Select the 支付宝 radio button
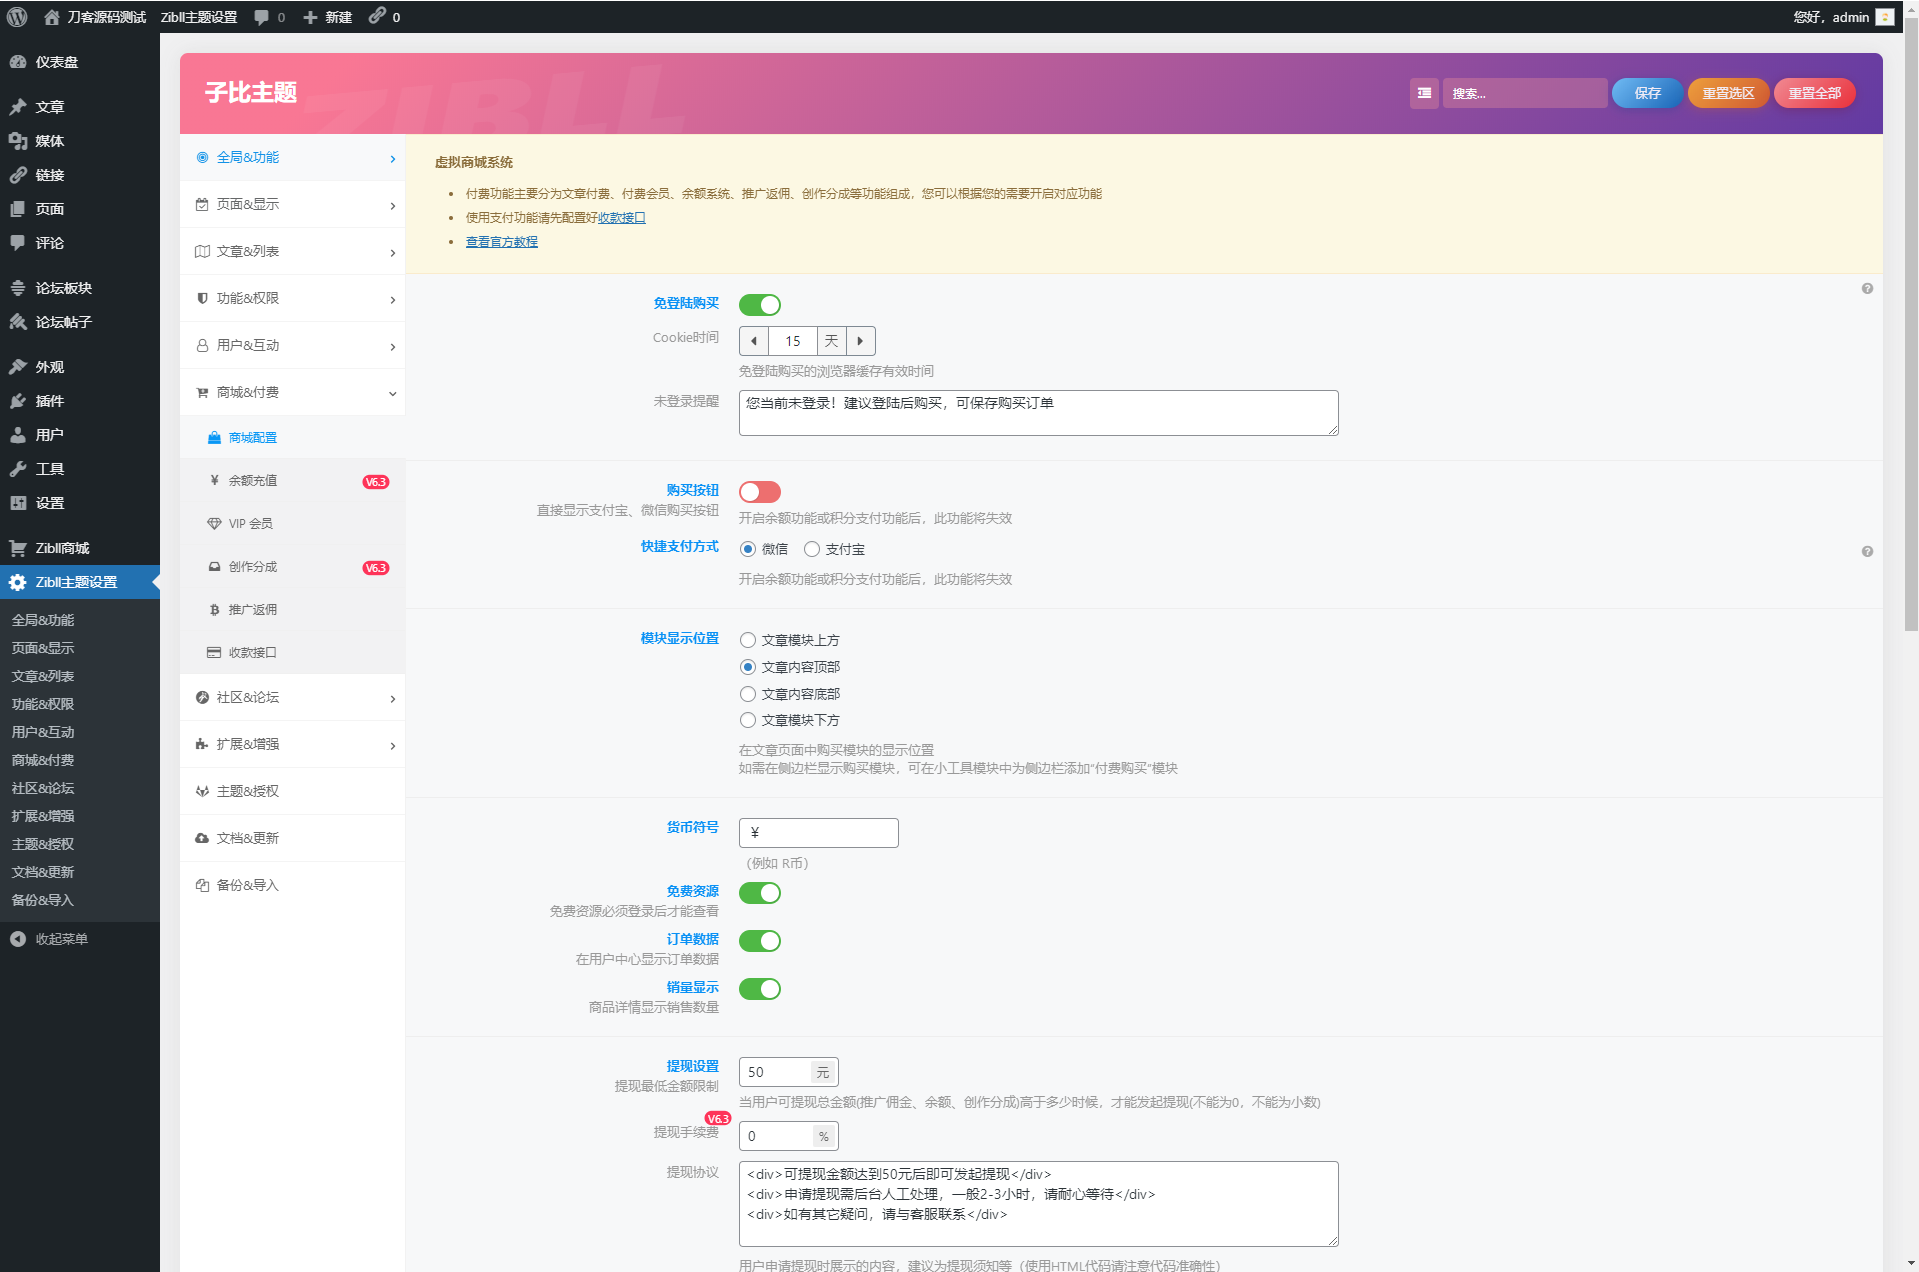 pos(812,549)
